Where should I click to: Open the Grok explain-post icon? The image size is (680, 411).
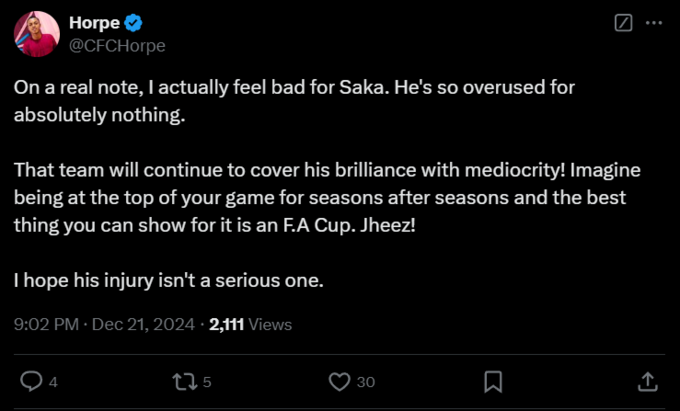point(624,22)
